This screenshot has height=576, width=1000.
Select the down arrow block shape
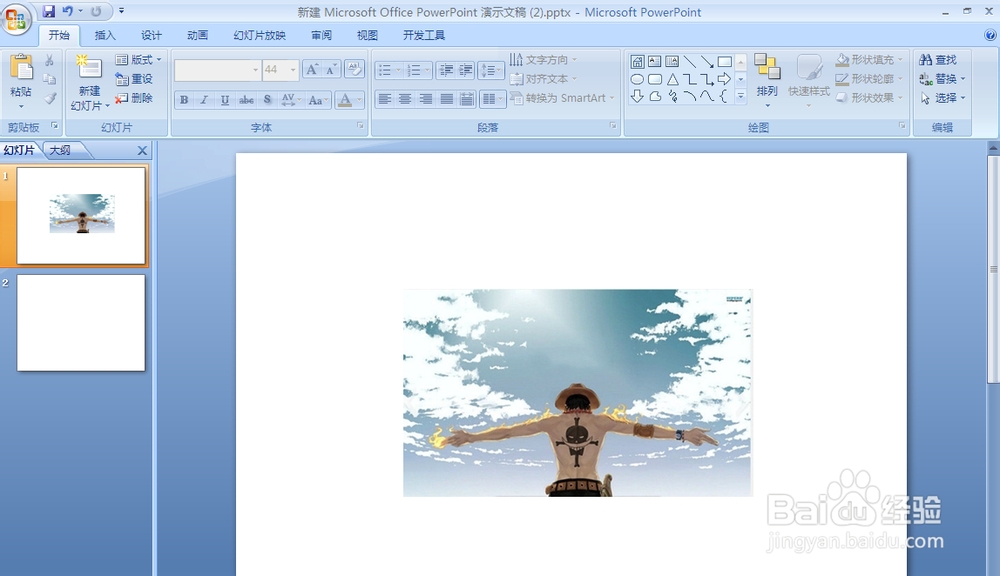click(x=637, y=96)
